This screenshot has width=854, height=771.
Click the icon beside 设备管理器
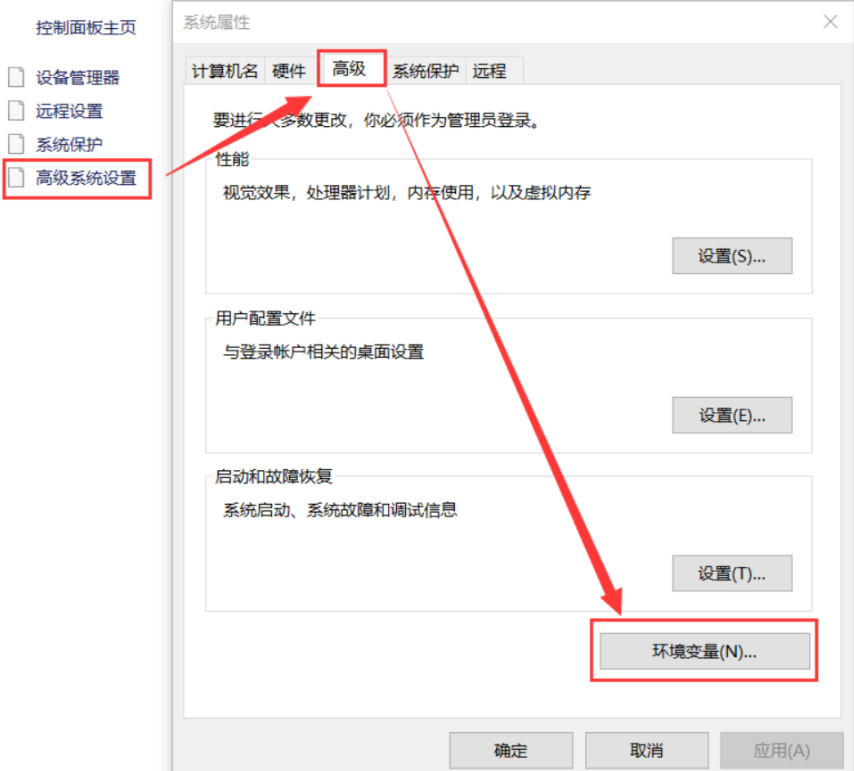[16, 77]
